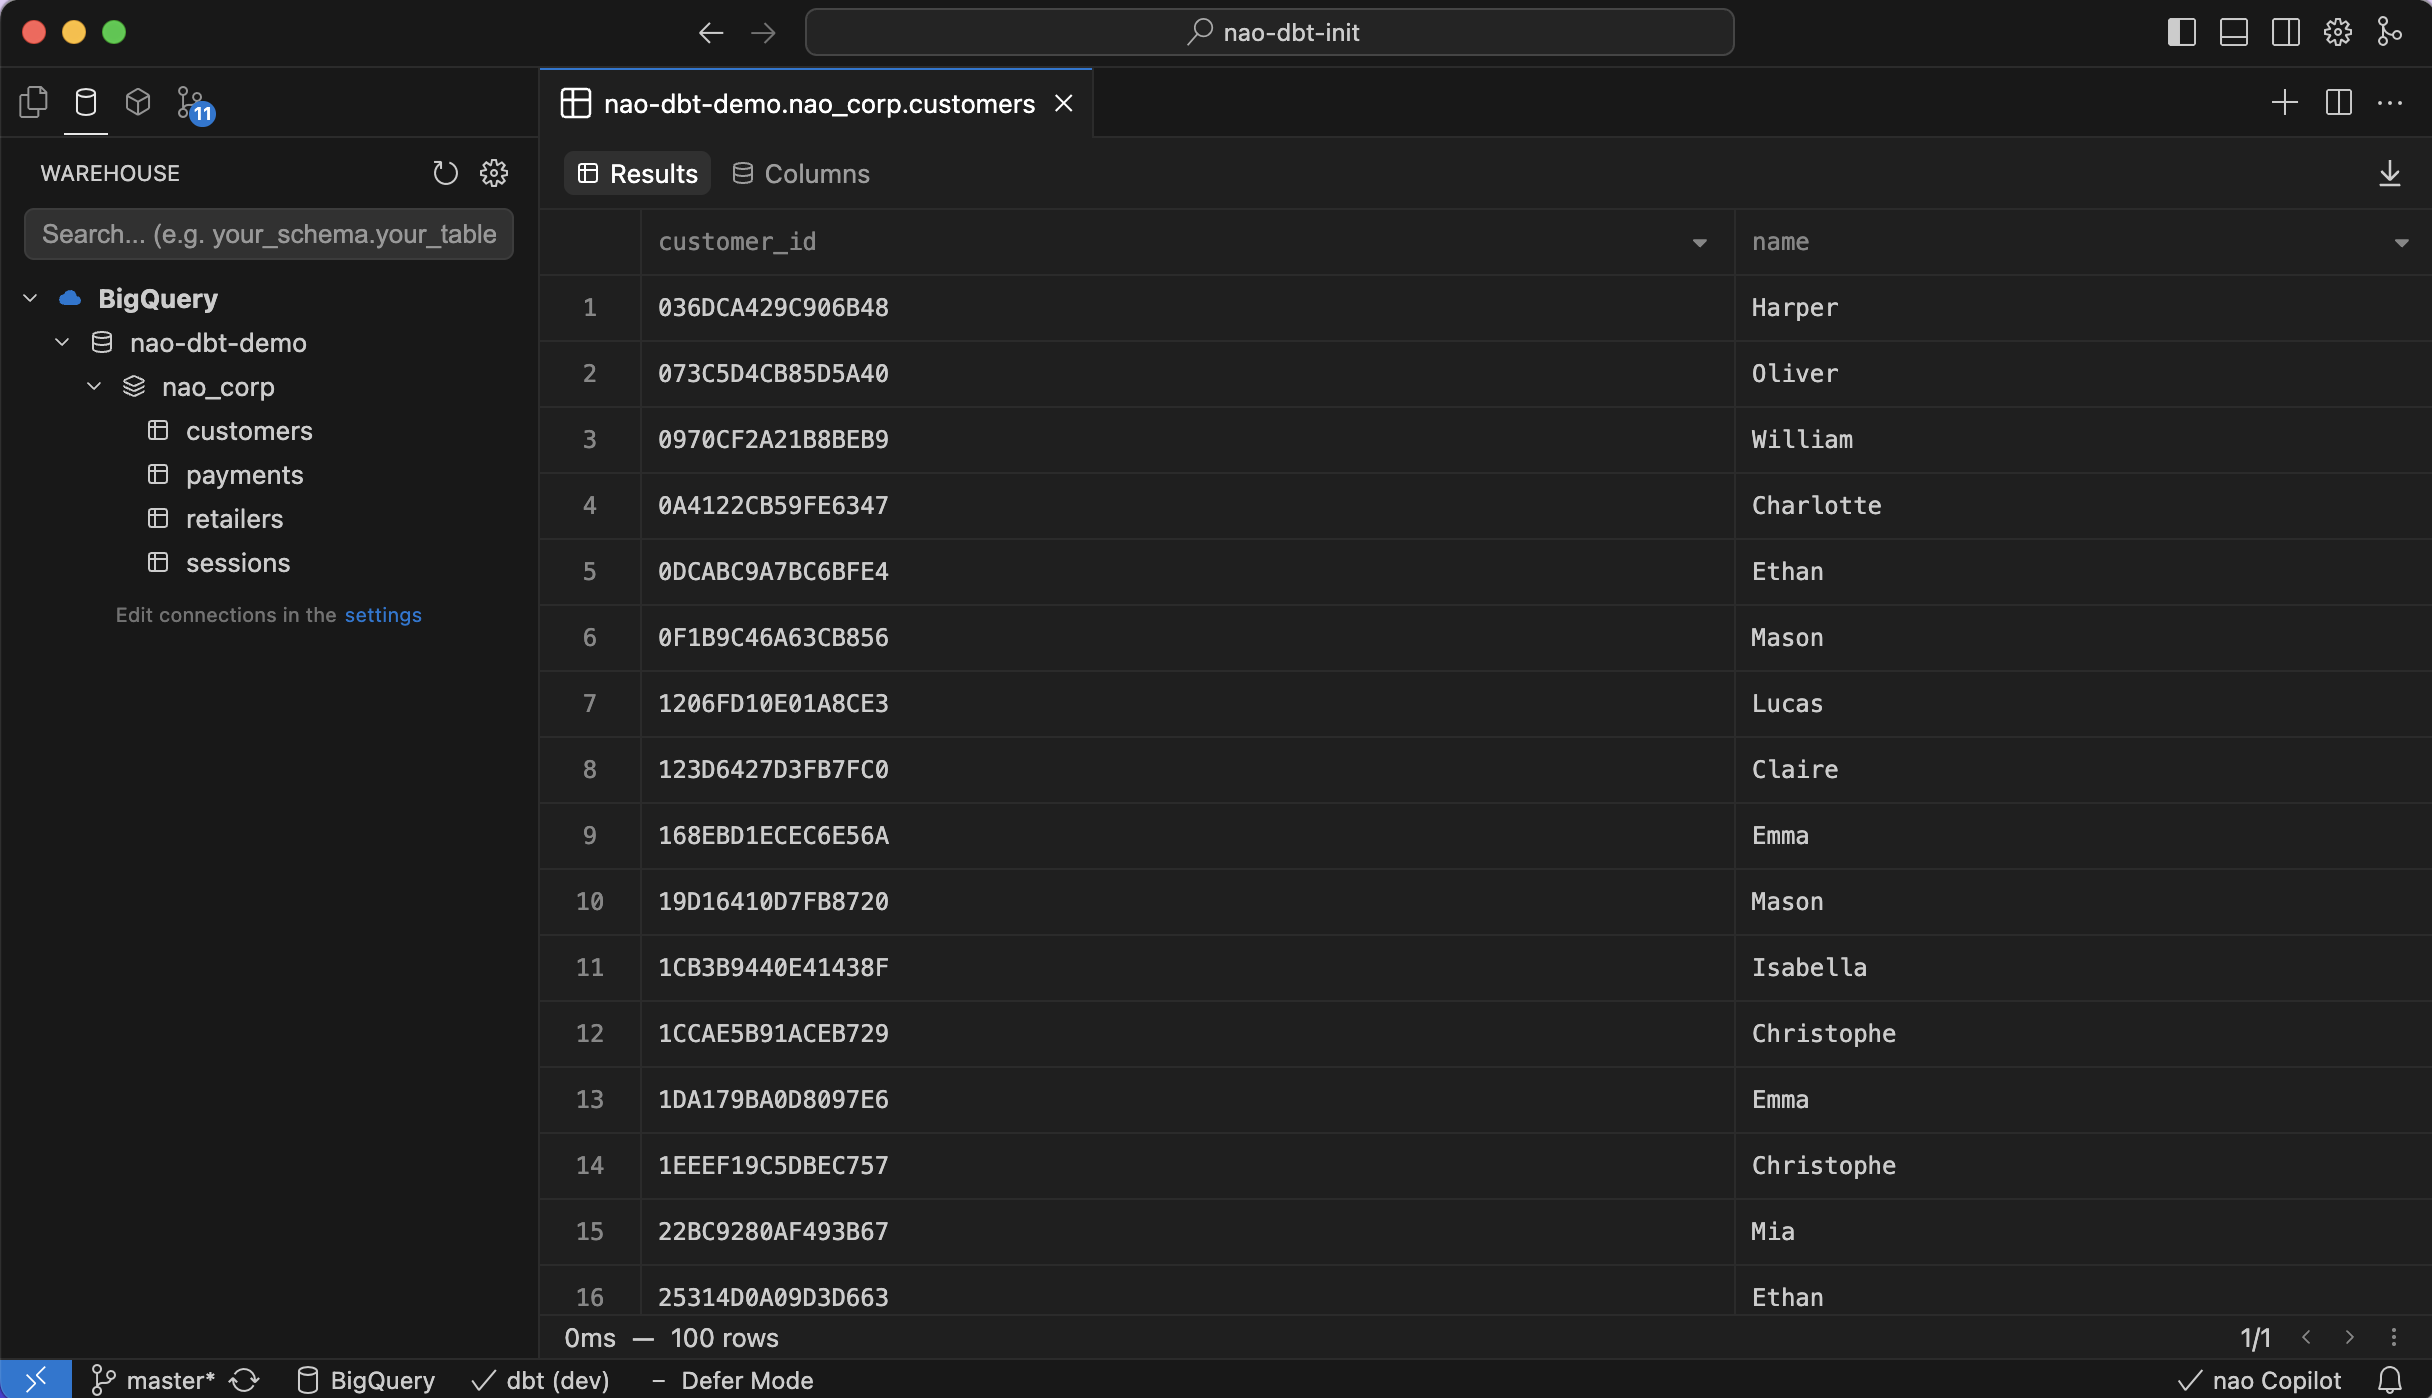Toggle the primary sidebar visibility
The height and width of the screenshot is (1398, 2432).
(2181, 31)
